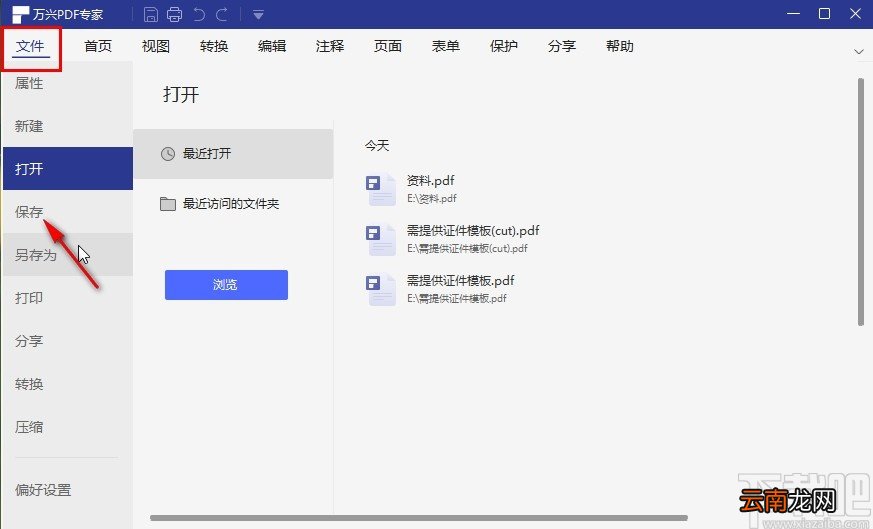Click 分享 in the file sidebar
This screenshot has width=873, height=529.
click(x=68, y=341)
